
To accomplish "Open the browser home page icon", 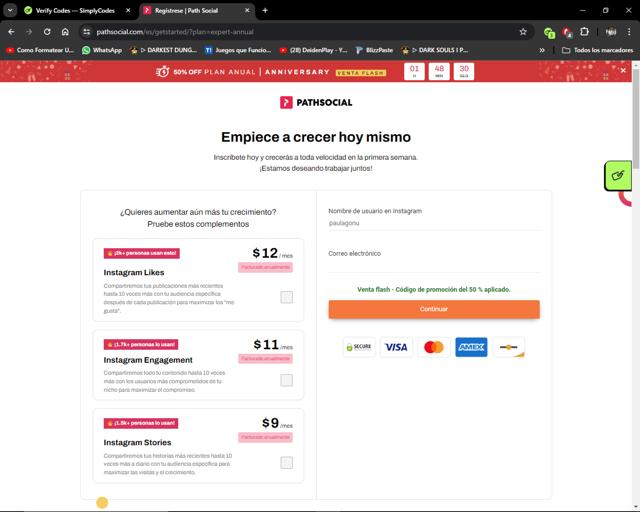I will (65, 32).
